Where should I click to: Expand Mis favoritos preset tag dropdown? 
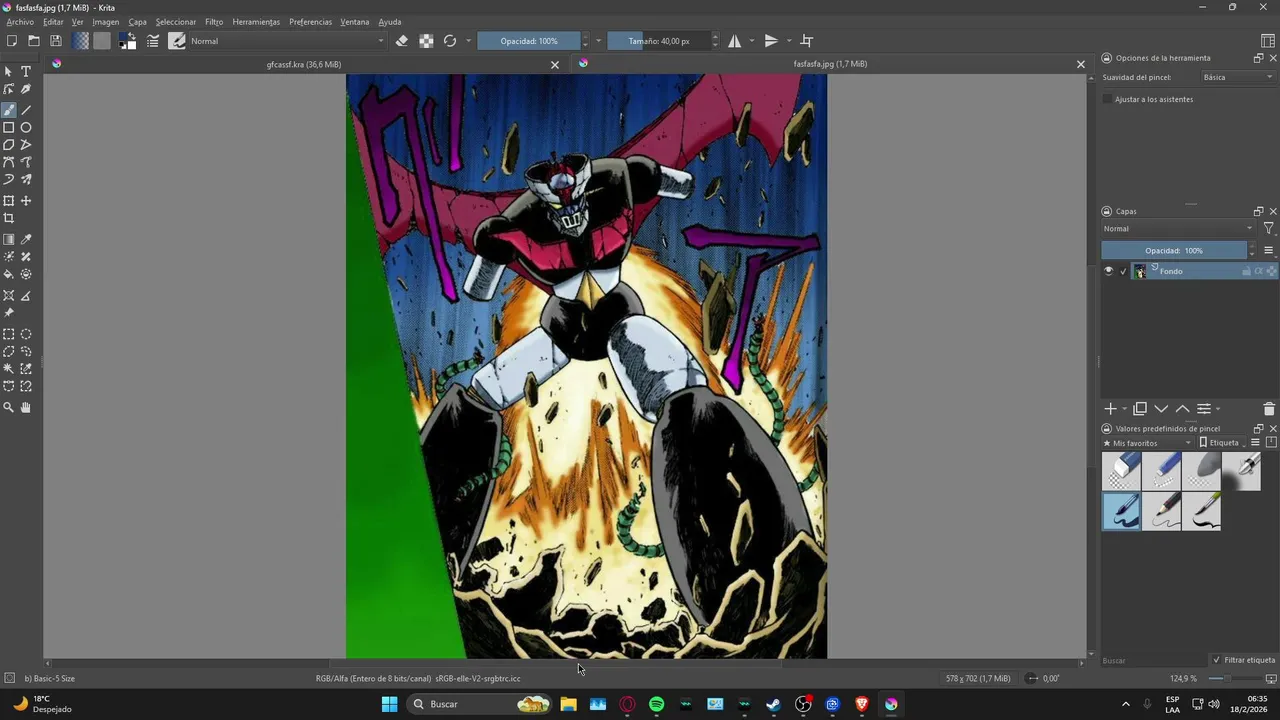point(1148,443)
